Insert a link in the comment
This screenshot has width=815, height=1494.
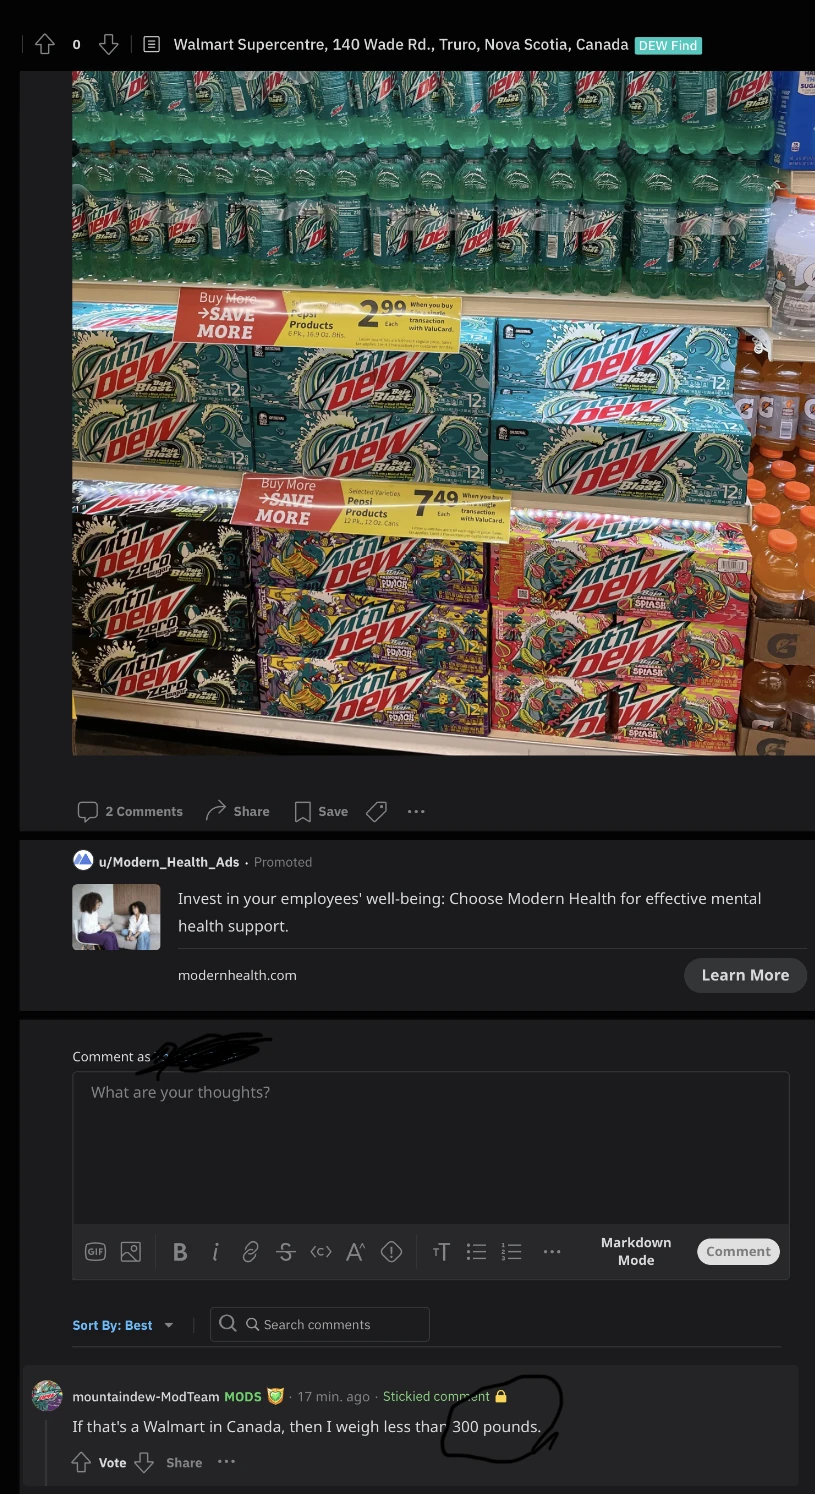click(250, 1252)
